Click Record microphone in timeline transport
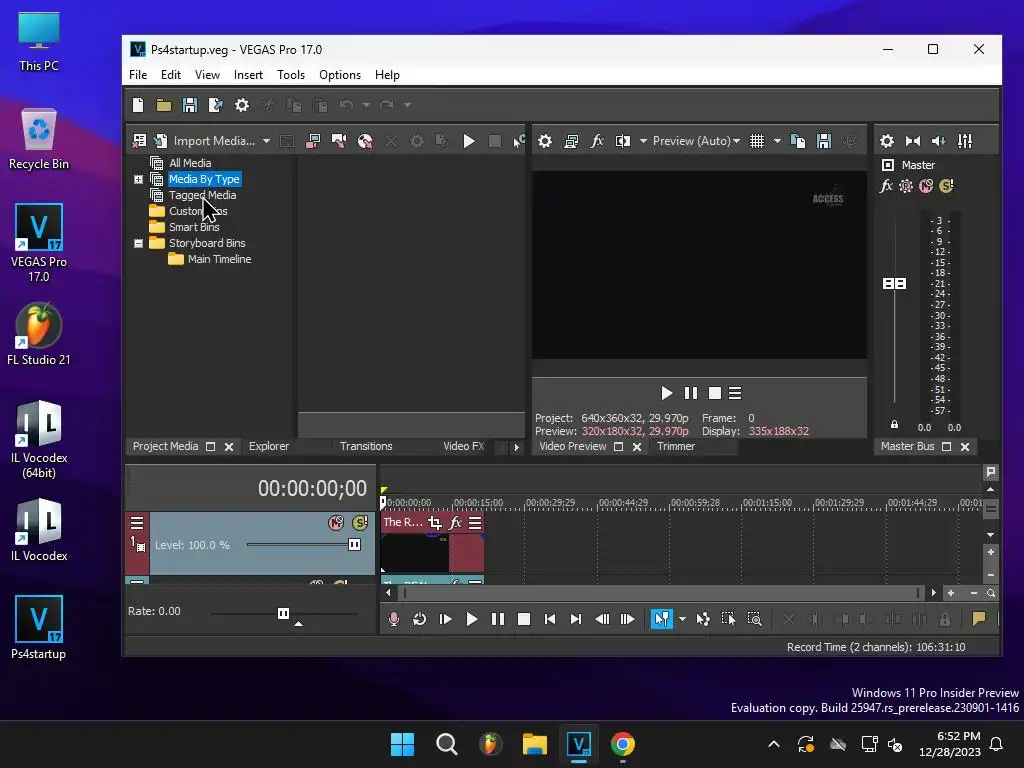The height and width of the screenshot is (768, 1024). [x=394, y=619]
